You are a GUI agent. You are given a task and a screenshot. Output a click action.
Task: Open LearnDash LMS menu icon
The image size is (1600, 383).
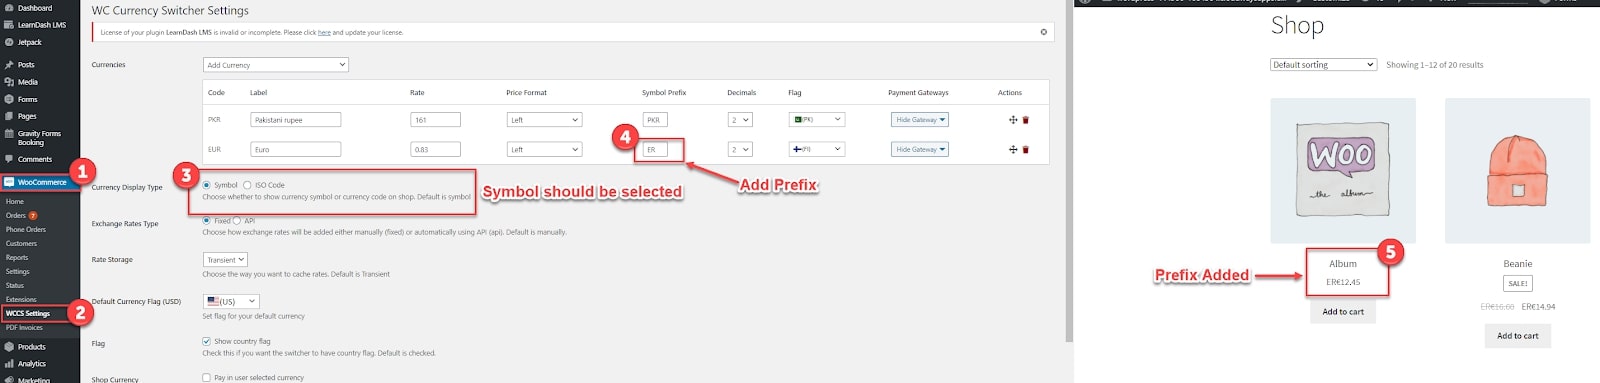click(x=9, y=25)
